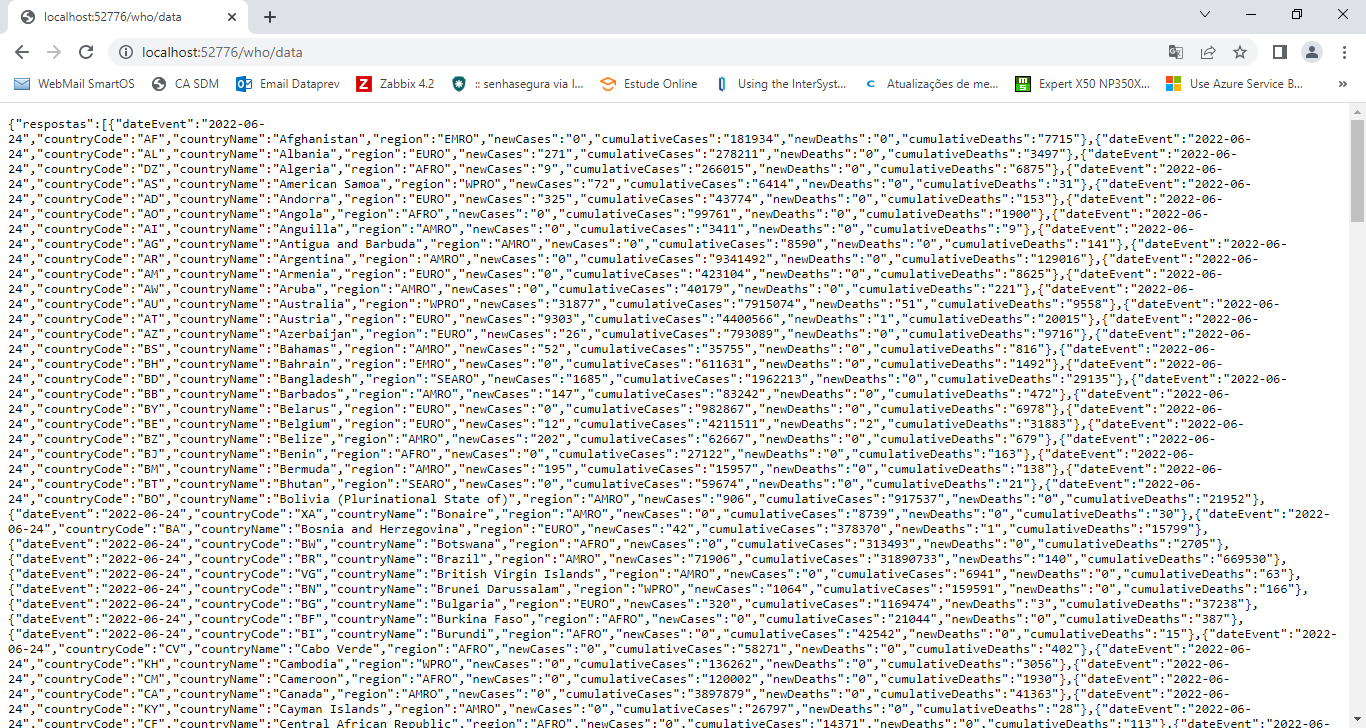Open the tab search dropdown arrow
Viewport: 1366px width, 728px height.
[1205, 15]
